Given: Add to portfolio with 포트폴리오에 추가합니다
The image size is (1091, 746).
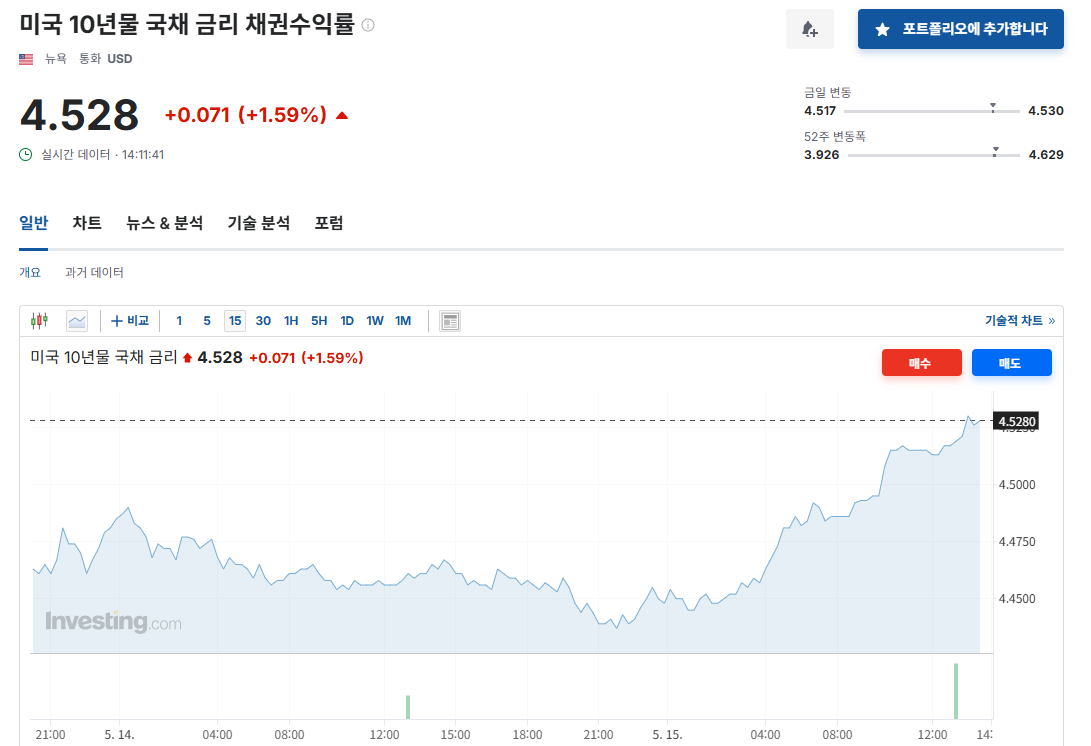Looking at the screenshot, I should 960,29.
